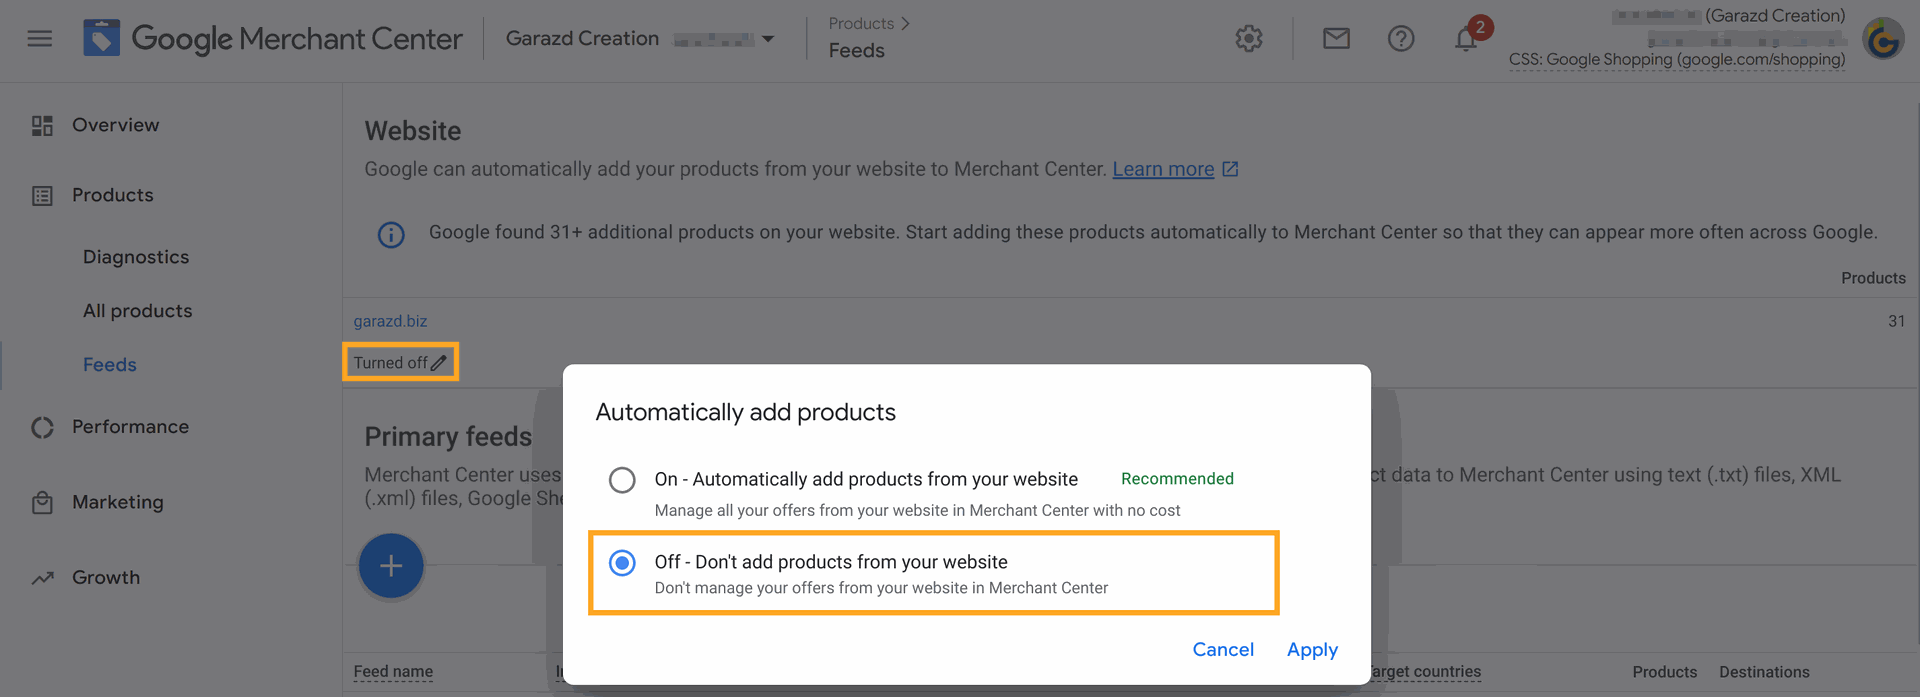Viewport: 1920px width, 697px height.
Task: Click the Recommended label in dialog
Action: [x=1177, y=479]
